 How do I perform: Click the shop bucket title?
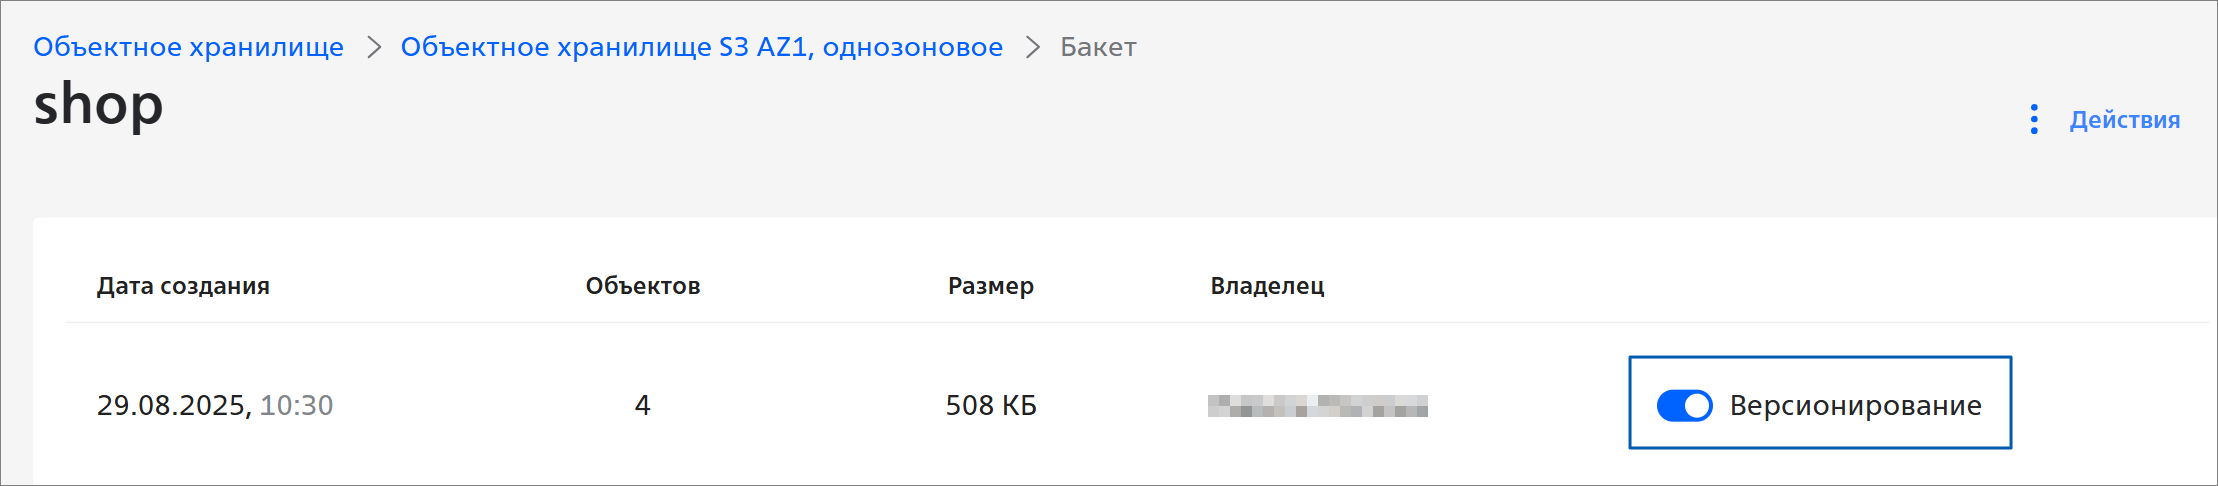(98, 104)
